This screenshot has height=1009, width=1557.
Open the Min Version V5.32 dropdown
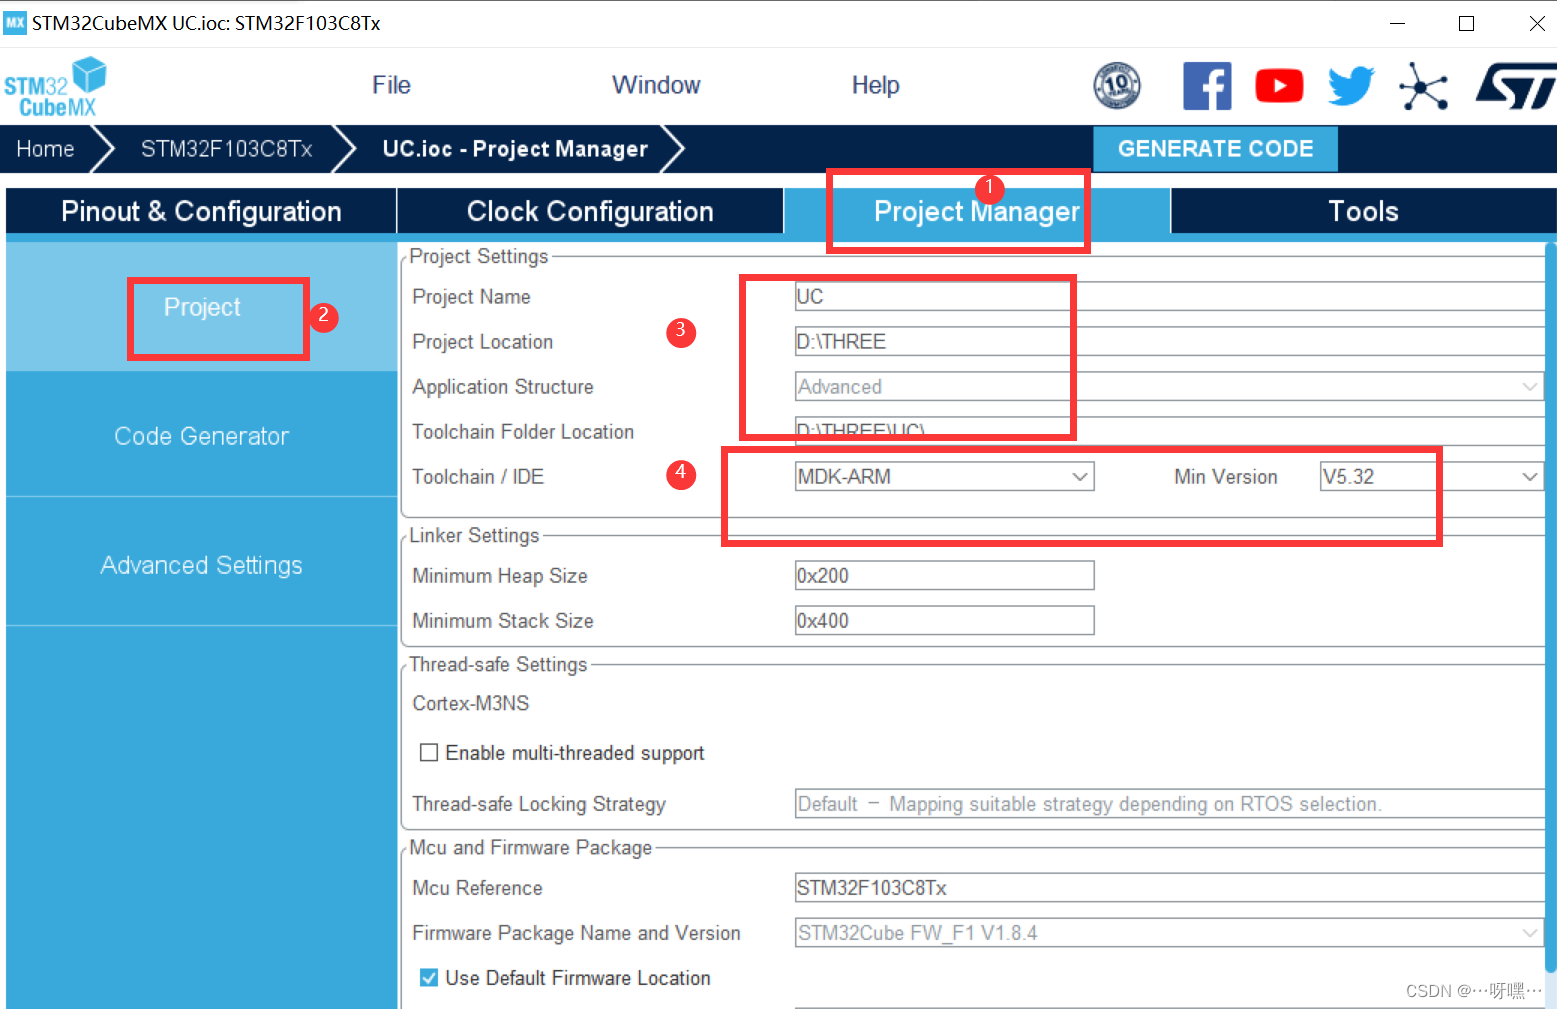pos(1432,476)
